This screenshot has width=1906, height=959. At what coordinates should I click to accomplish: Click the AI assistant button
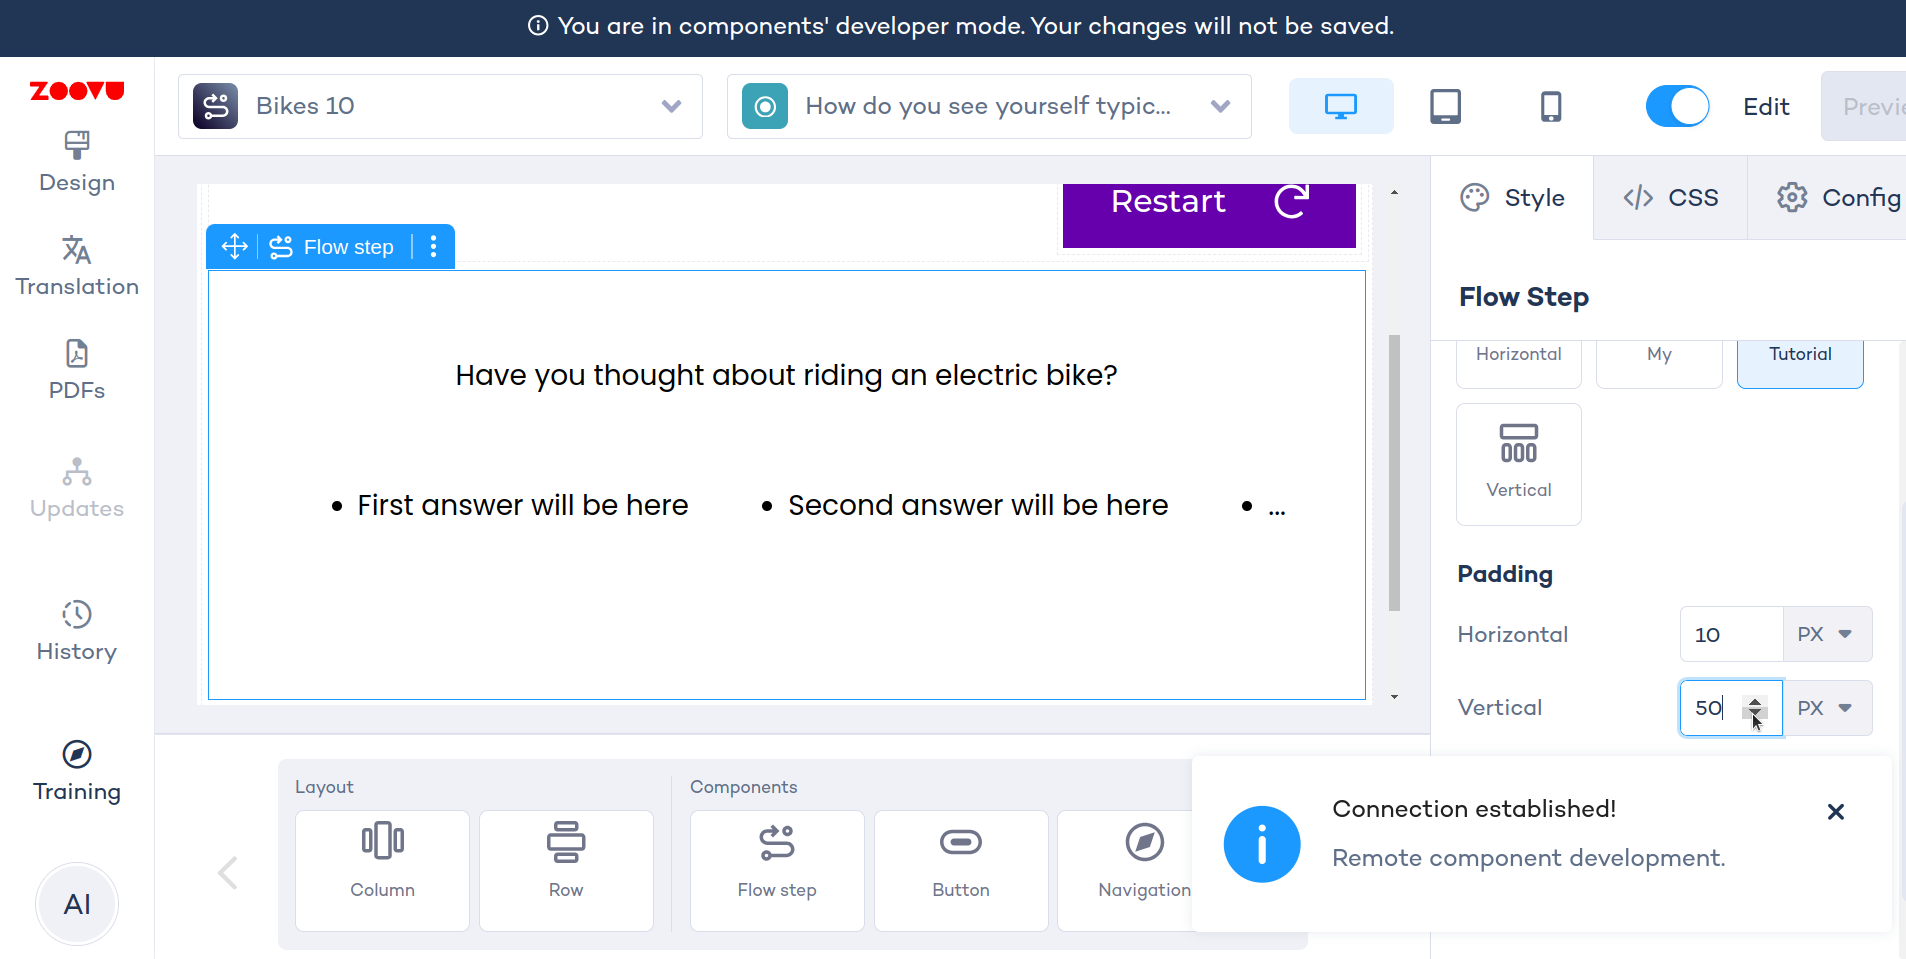click(x=77, y=904)
